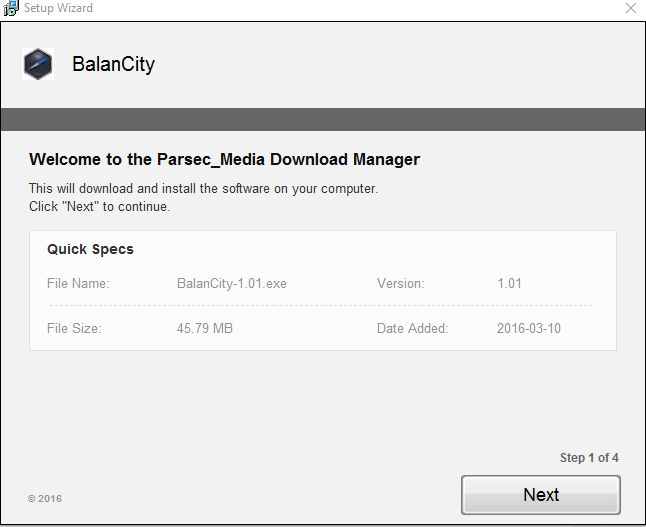The height and width of the screenshot is (527, 646).
Task: Click the Version label
Action: pyautogui.click(x=400, y=283)
